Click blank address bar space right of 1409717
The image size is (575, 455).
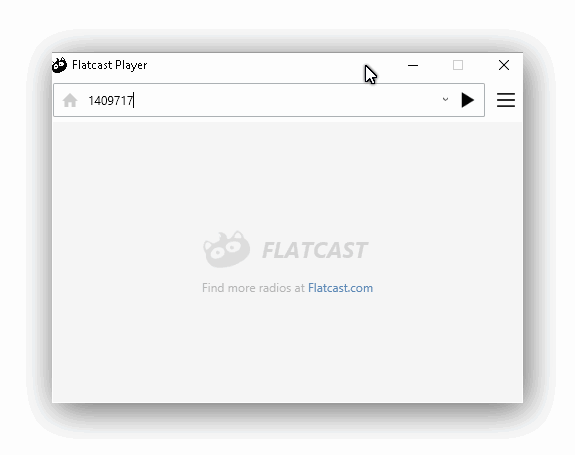click(286, 100)
